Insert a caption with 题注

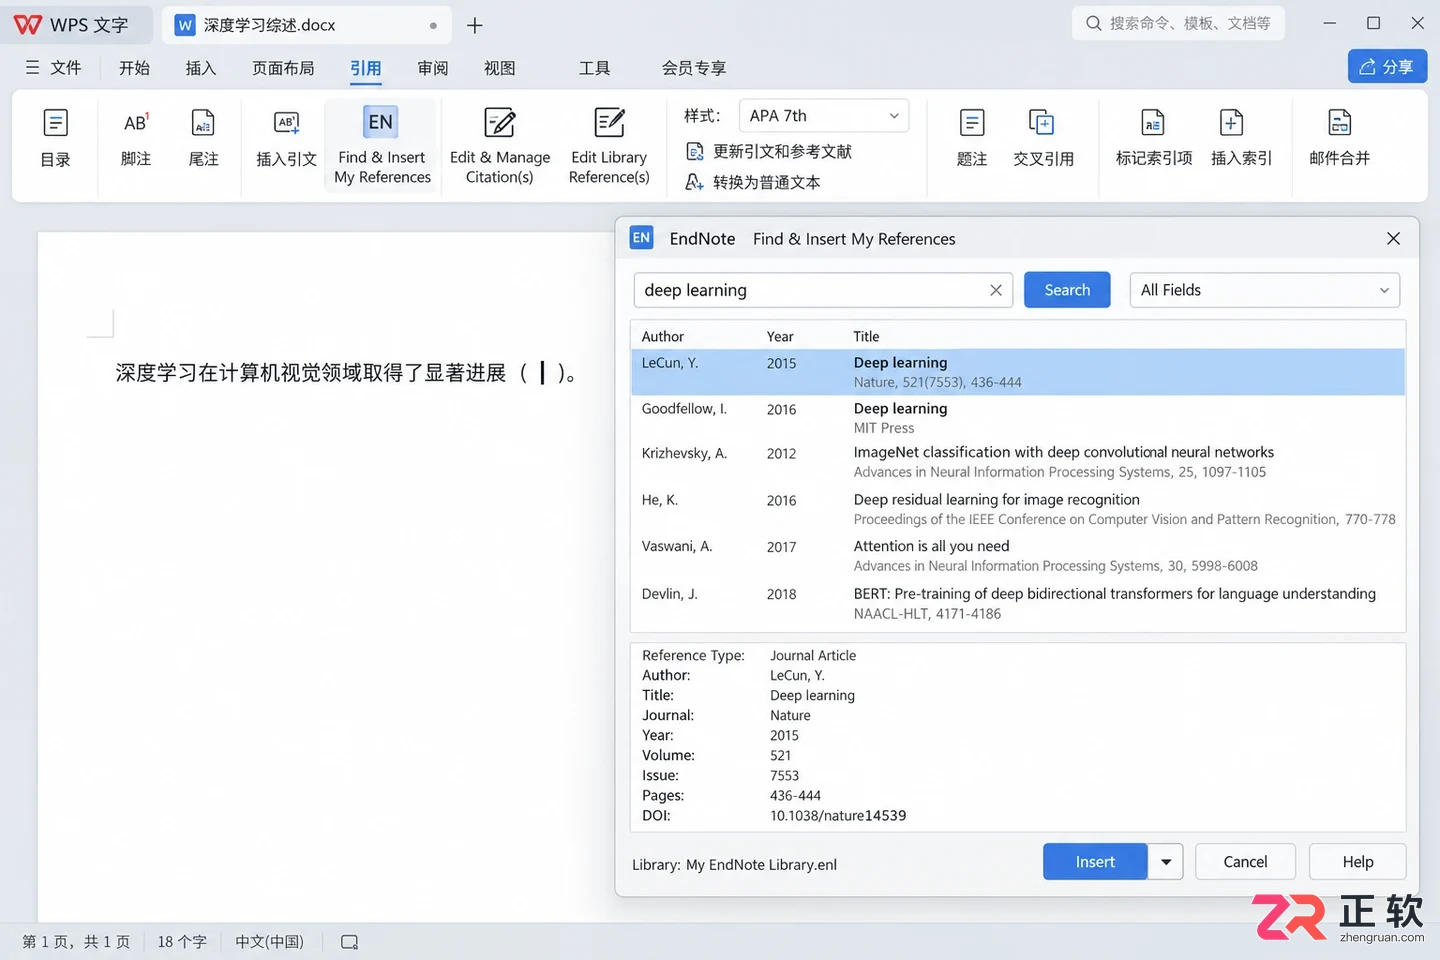972,140
